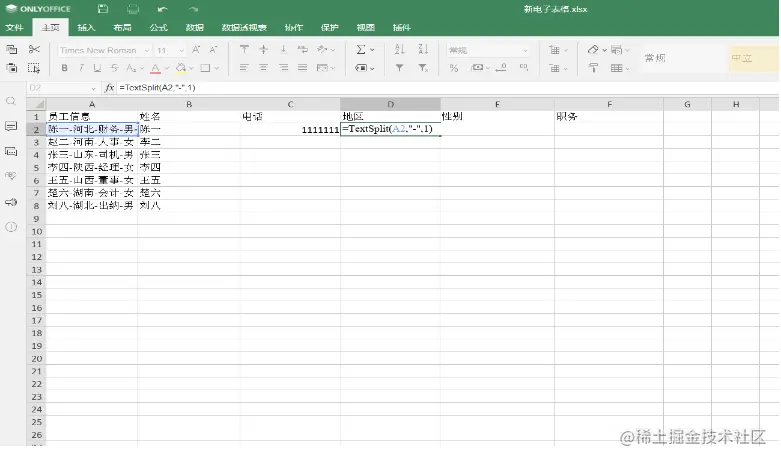Image resolution: width=781 pixels, height=461 pixels.
Task: Open the font name dropdown
Action: [x=147, y=51]
